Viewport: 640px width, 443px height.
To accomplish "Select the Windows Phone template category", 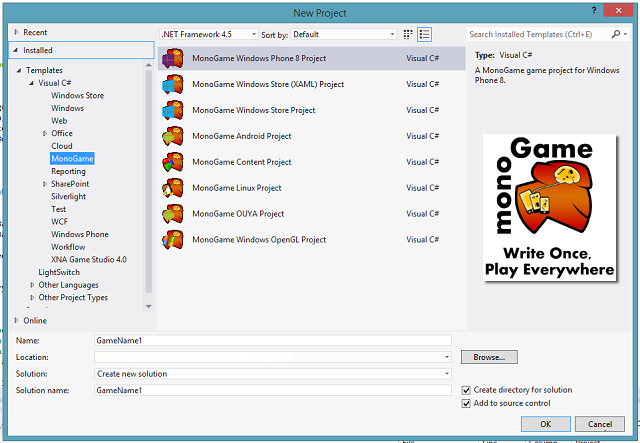I will [x=80, y=234].
